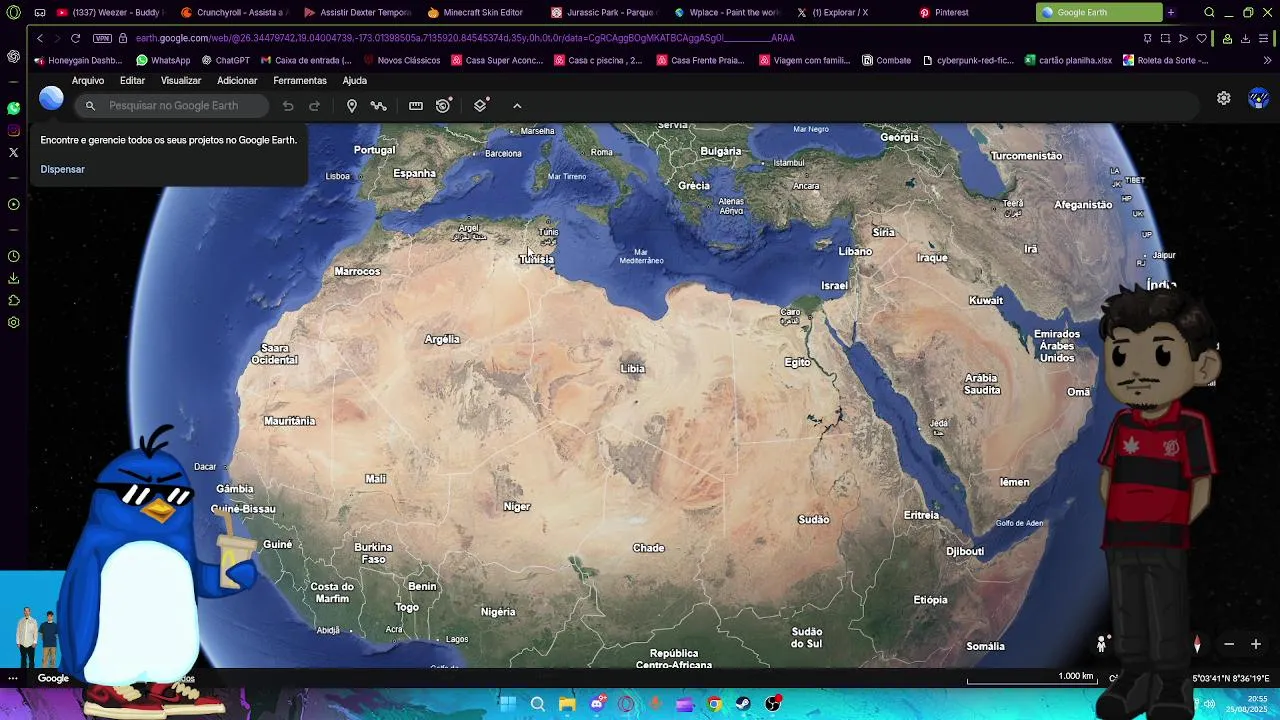The image size is (1280, 720).
Task: Open the Google account avatar
Action: [1259, 98]
